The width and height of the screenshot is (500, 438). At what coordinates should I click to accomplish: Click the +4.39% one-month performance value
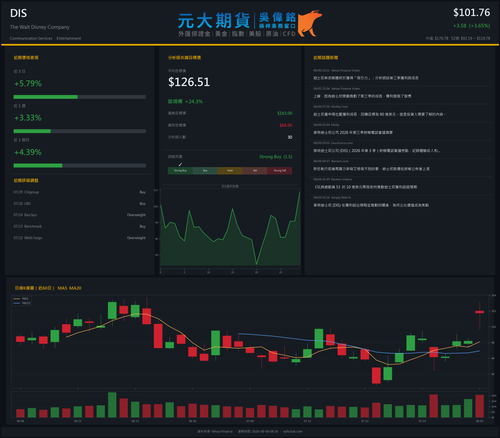[x=28, y=152]
